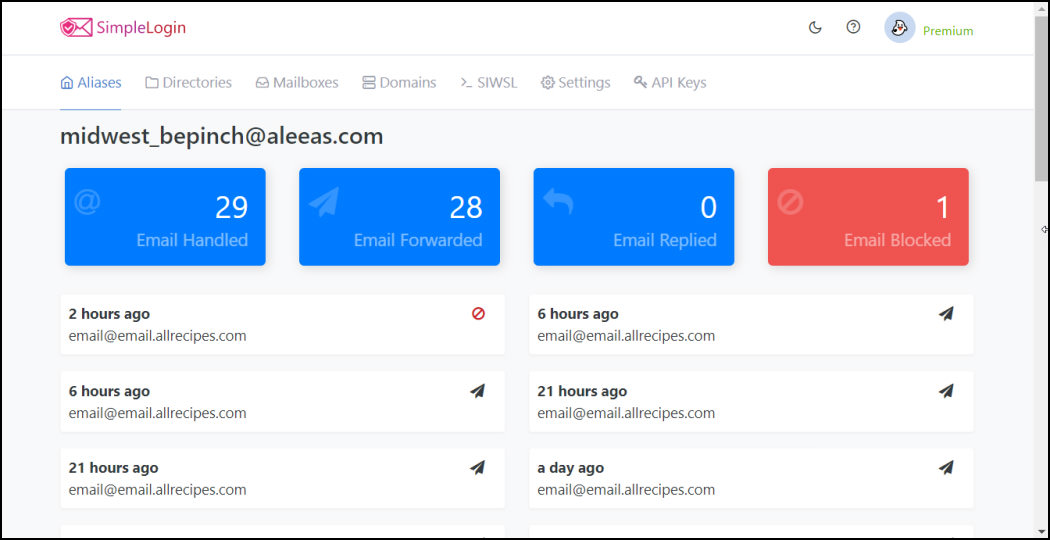The image size is (1050, 540).
Task: Click the Email Forwarded stat card
Action: coord(400,216)
